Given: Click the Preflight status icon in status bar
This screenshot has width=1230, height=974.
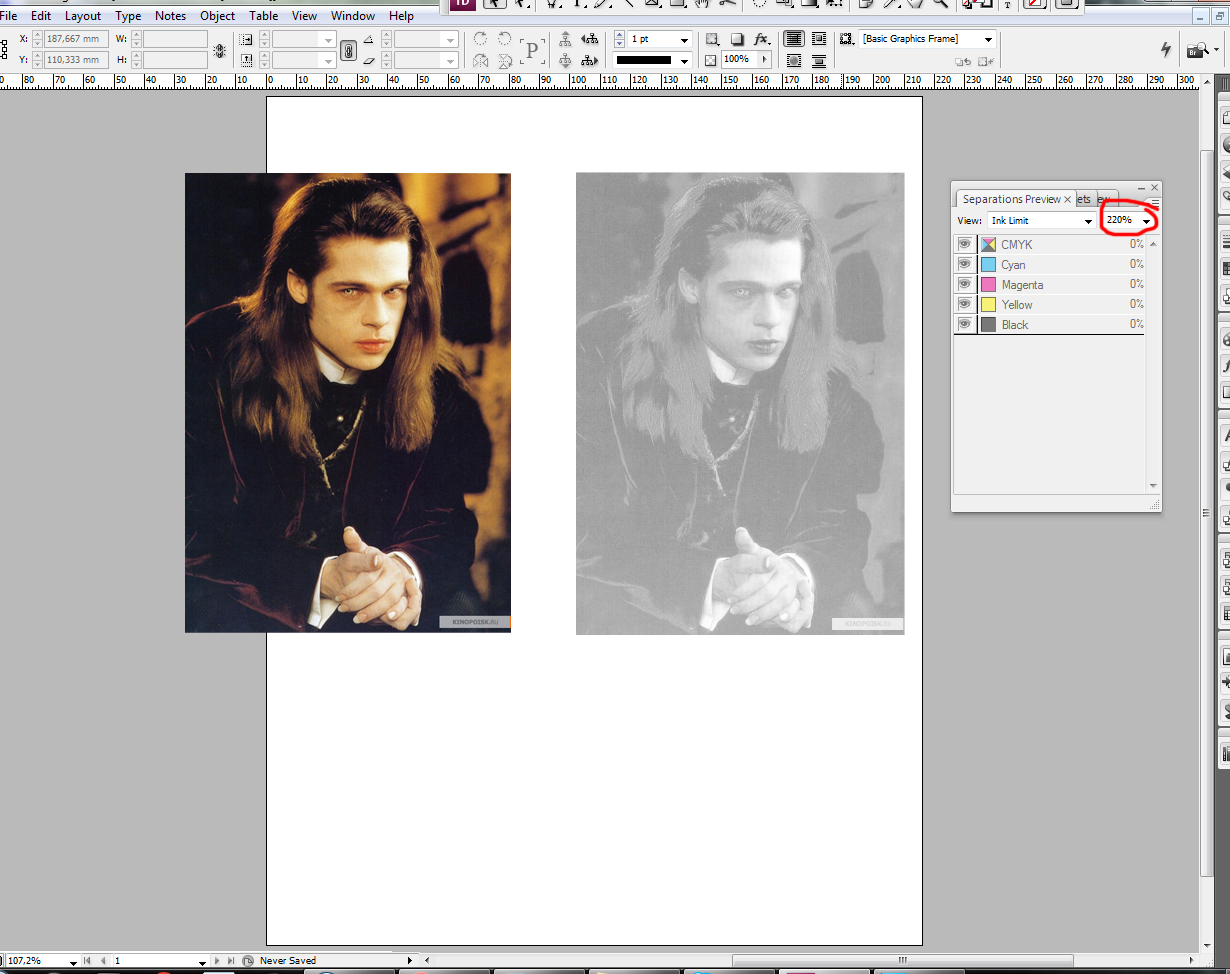Looking at the screenshot, I should tap(248, 960).
